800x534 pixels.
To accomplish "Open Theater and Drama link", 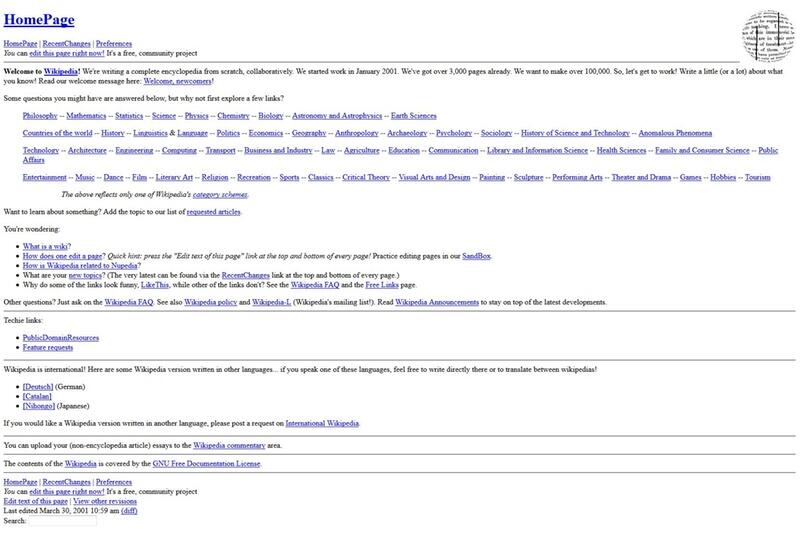I will (x=641, y=177).
